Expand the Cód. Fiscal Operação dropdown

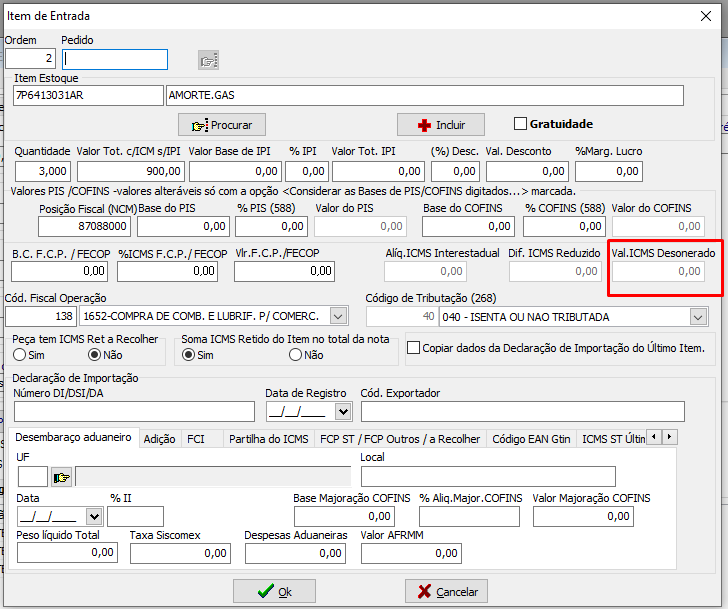(x=338, y=317)
